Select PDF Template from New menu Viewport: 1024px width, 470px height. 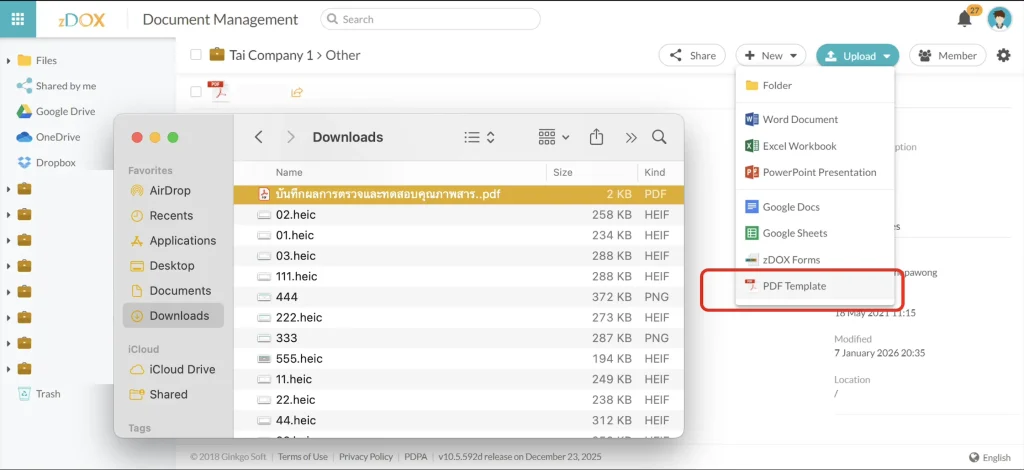click(794, 286)
